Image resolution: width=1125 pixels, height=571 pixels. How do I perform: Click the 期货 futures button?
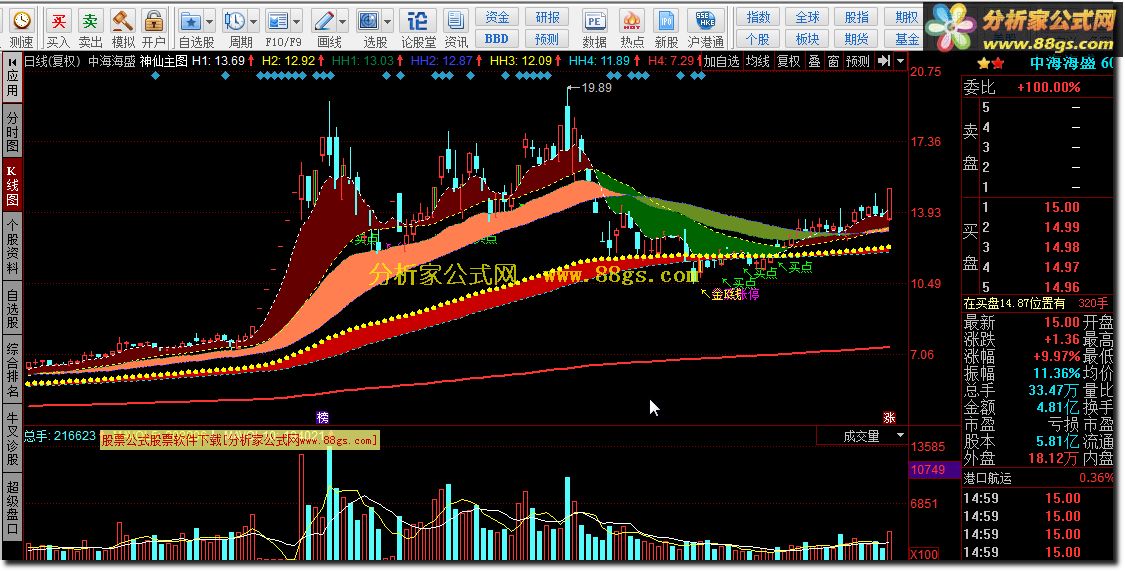tap(857, 39)
